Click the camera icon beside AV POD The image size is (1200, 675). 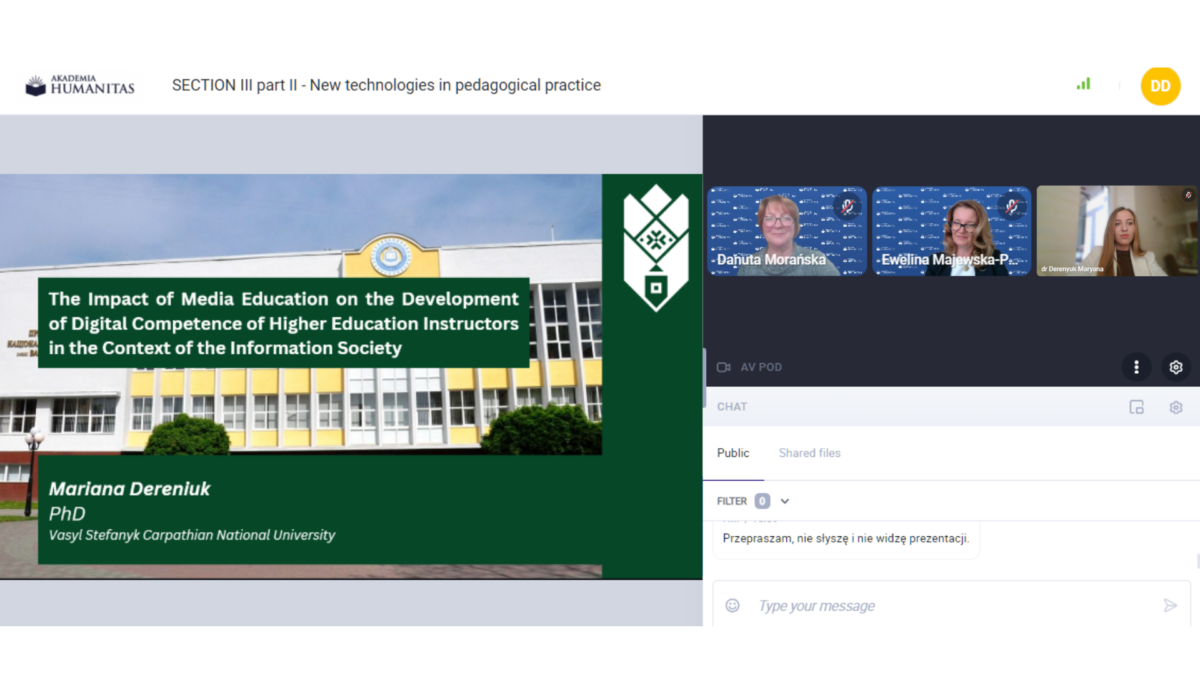click(x=724, y=367)
